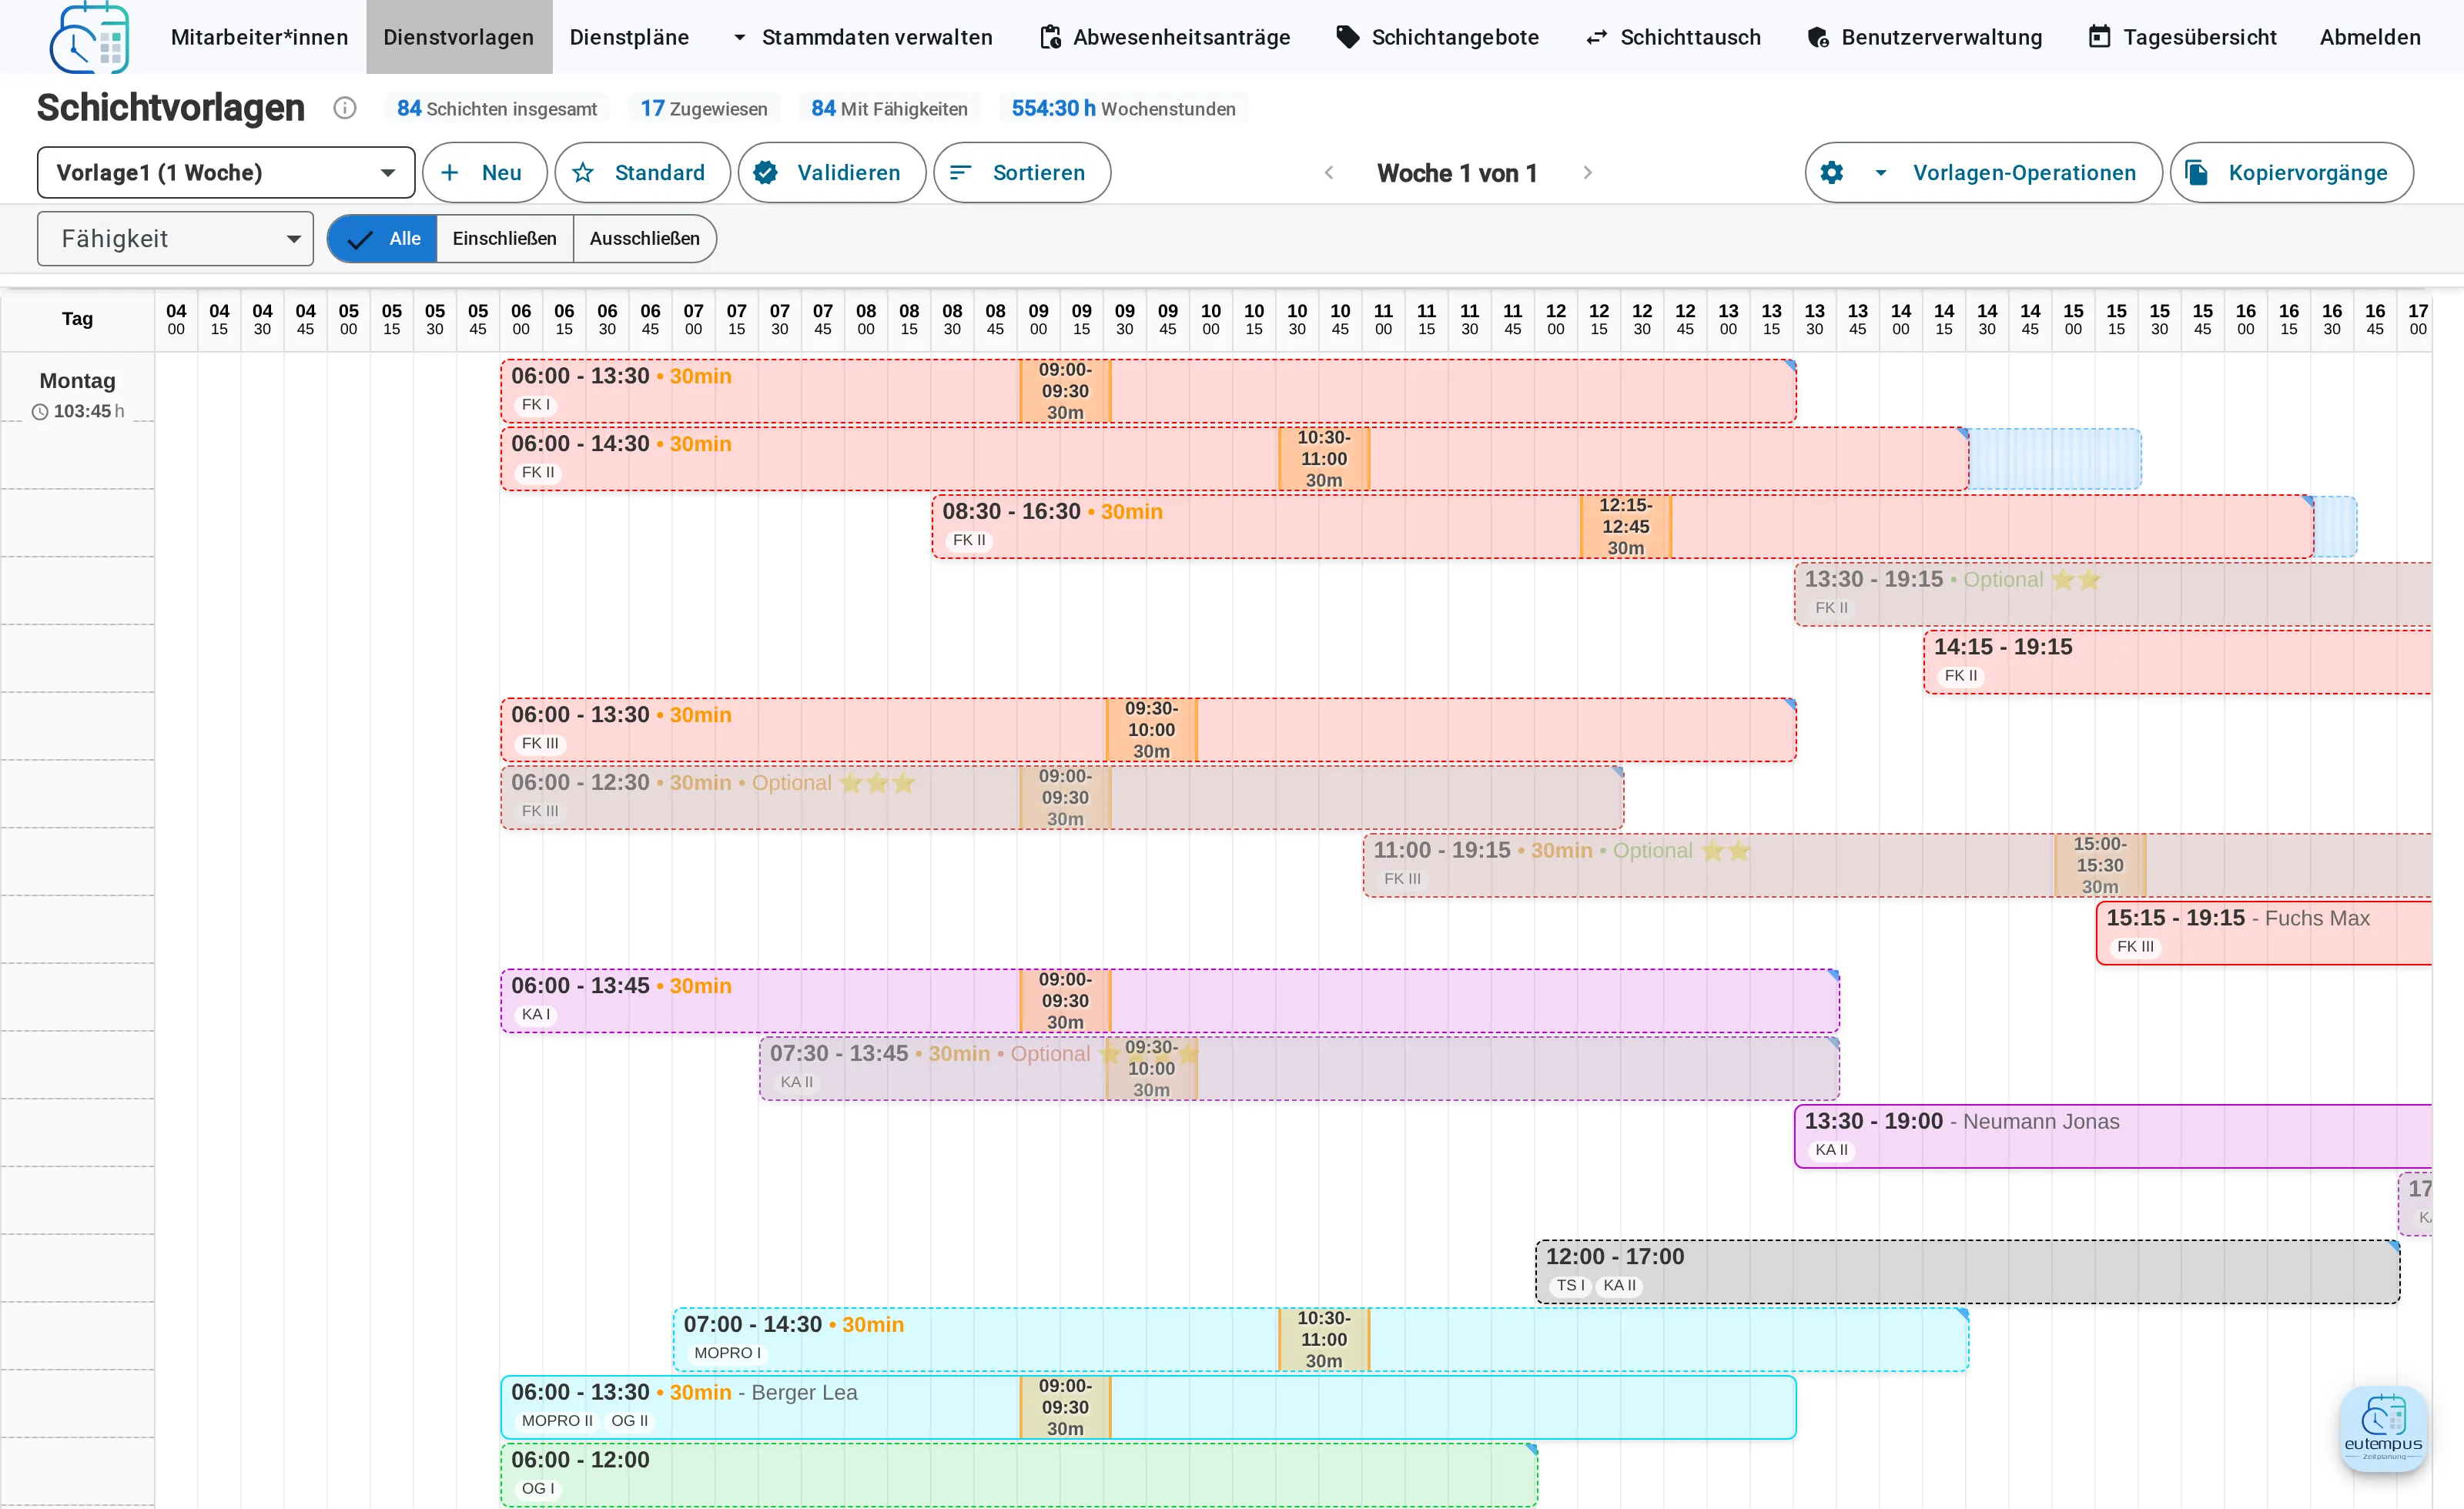Click the gear icon beside Vorlagen-Operationen
Viewport: 2464px width, 1509px height.
point(1831,173)
